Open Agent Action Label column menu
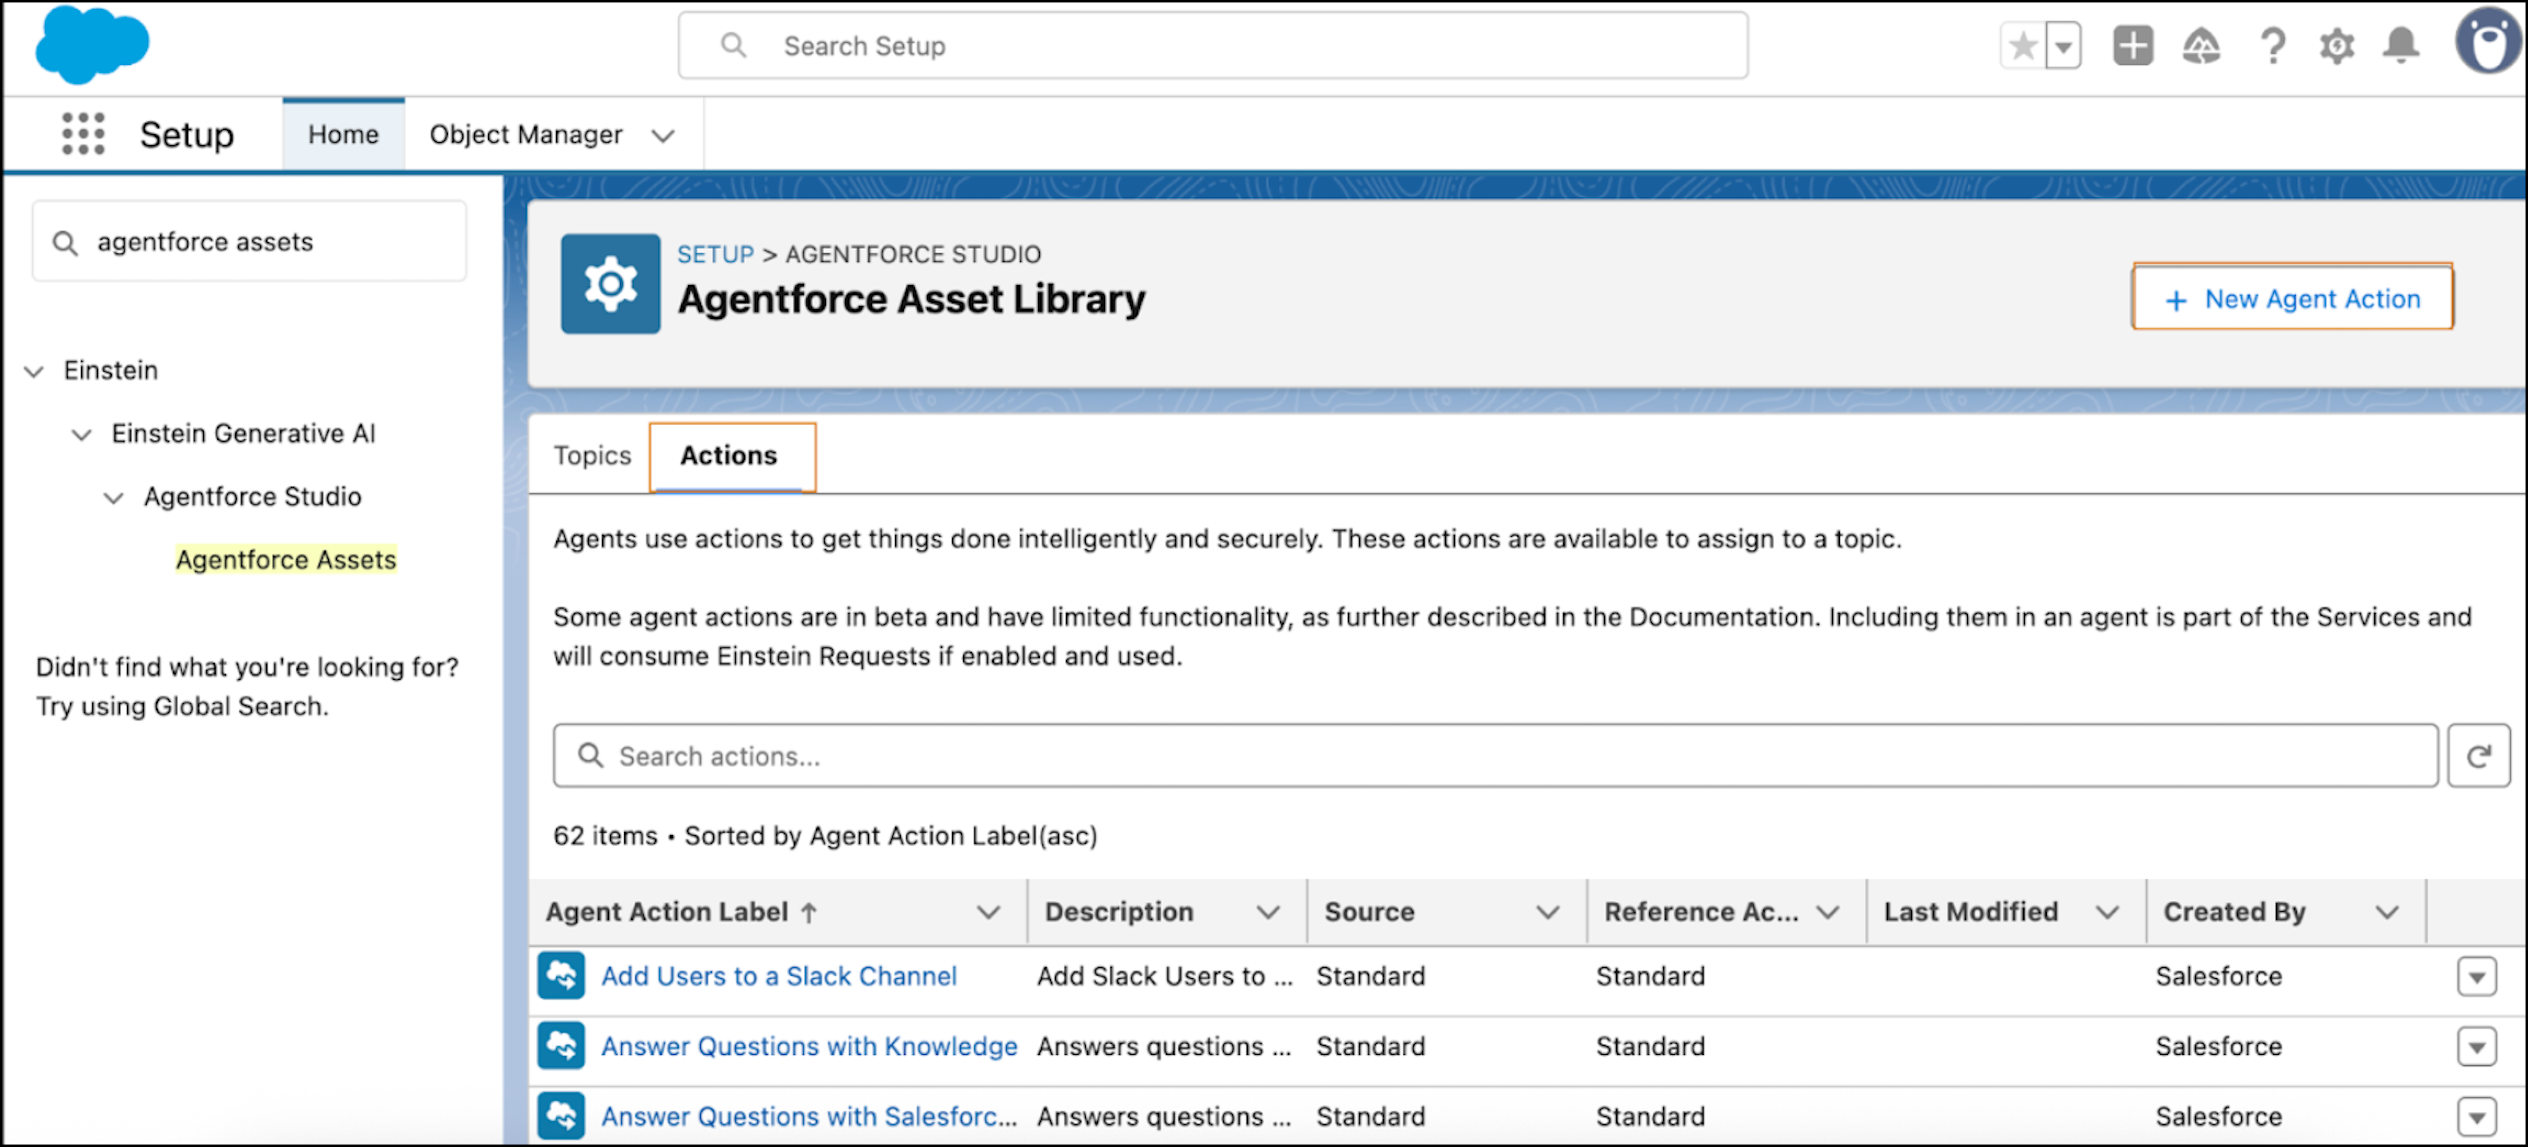The image size is (2528, 1147). (988, 912)
